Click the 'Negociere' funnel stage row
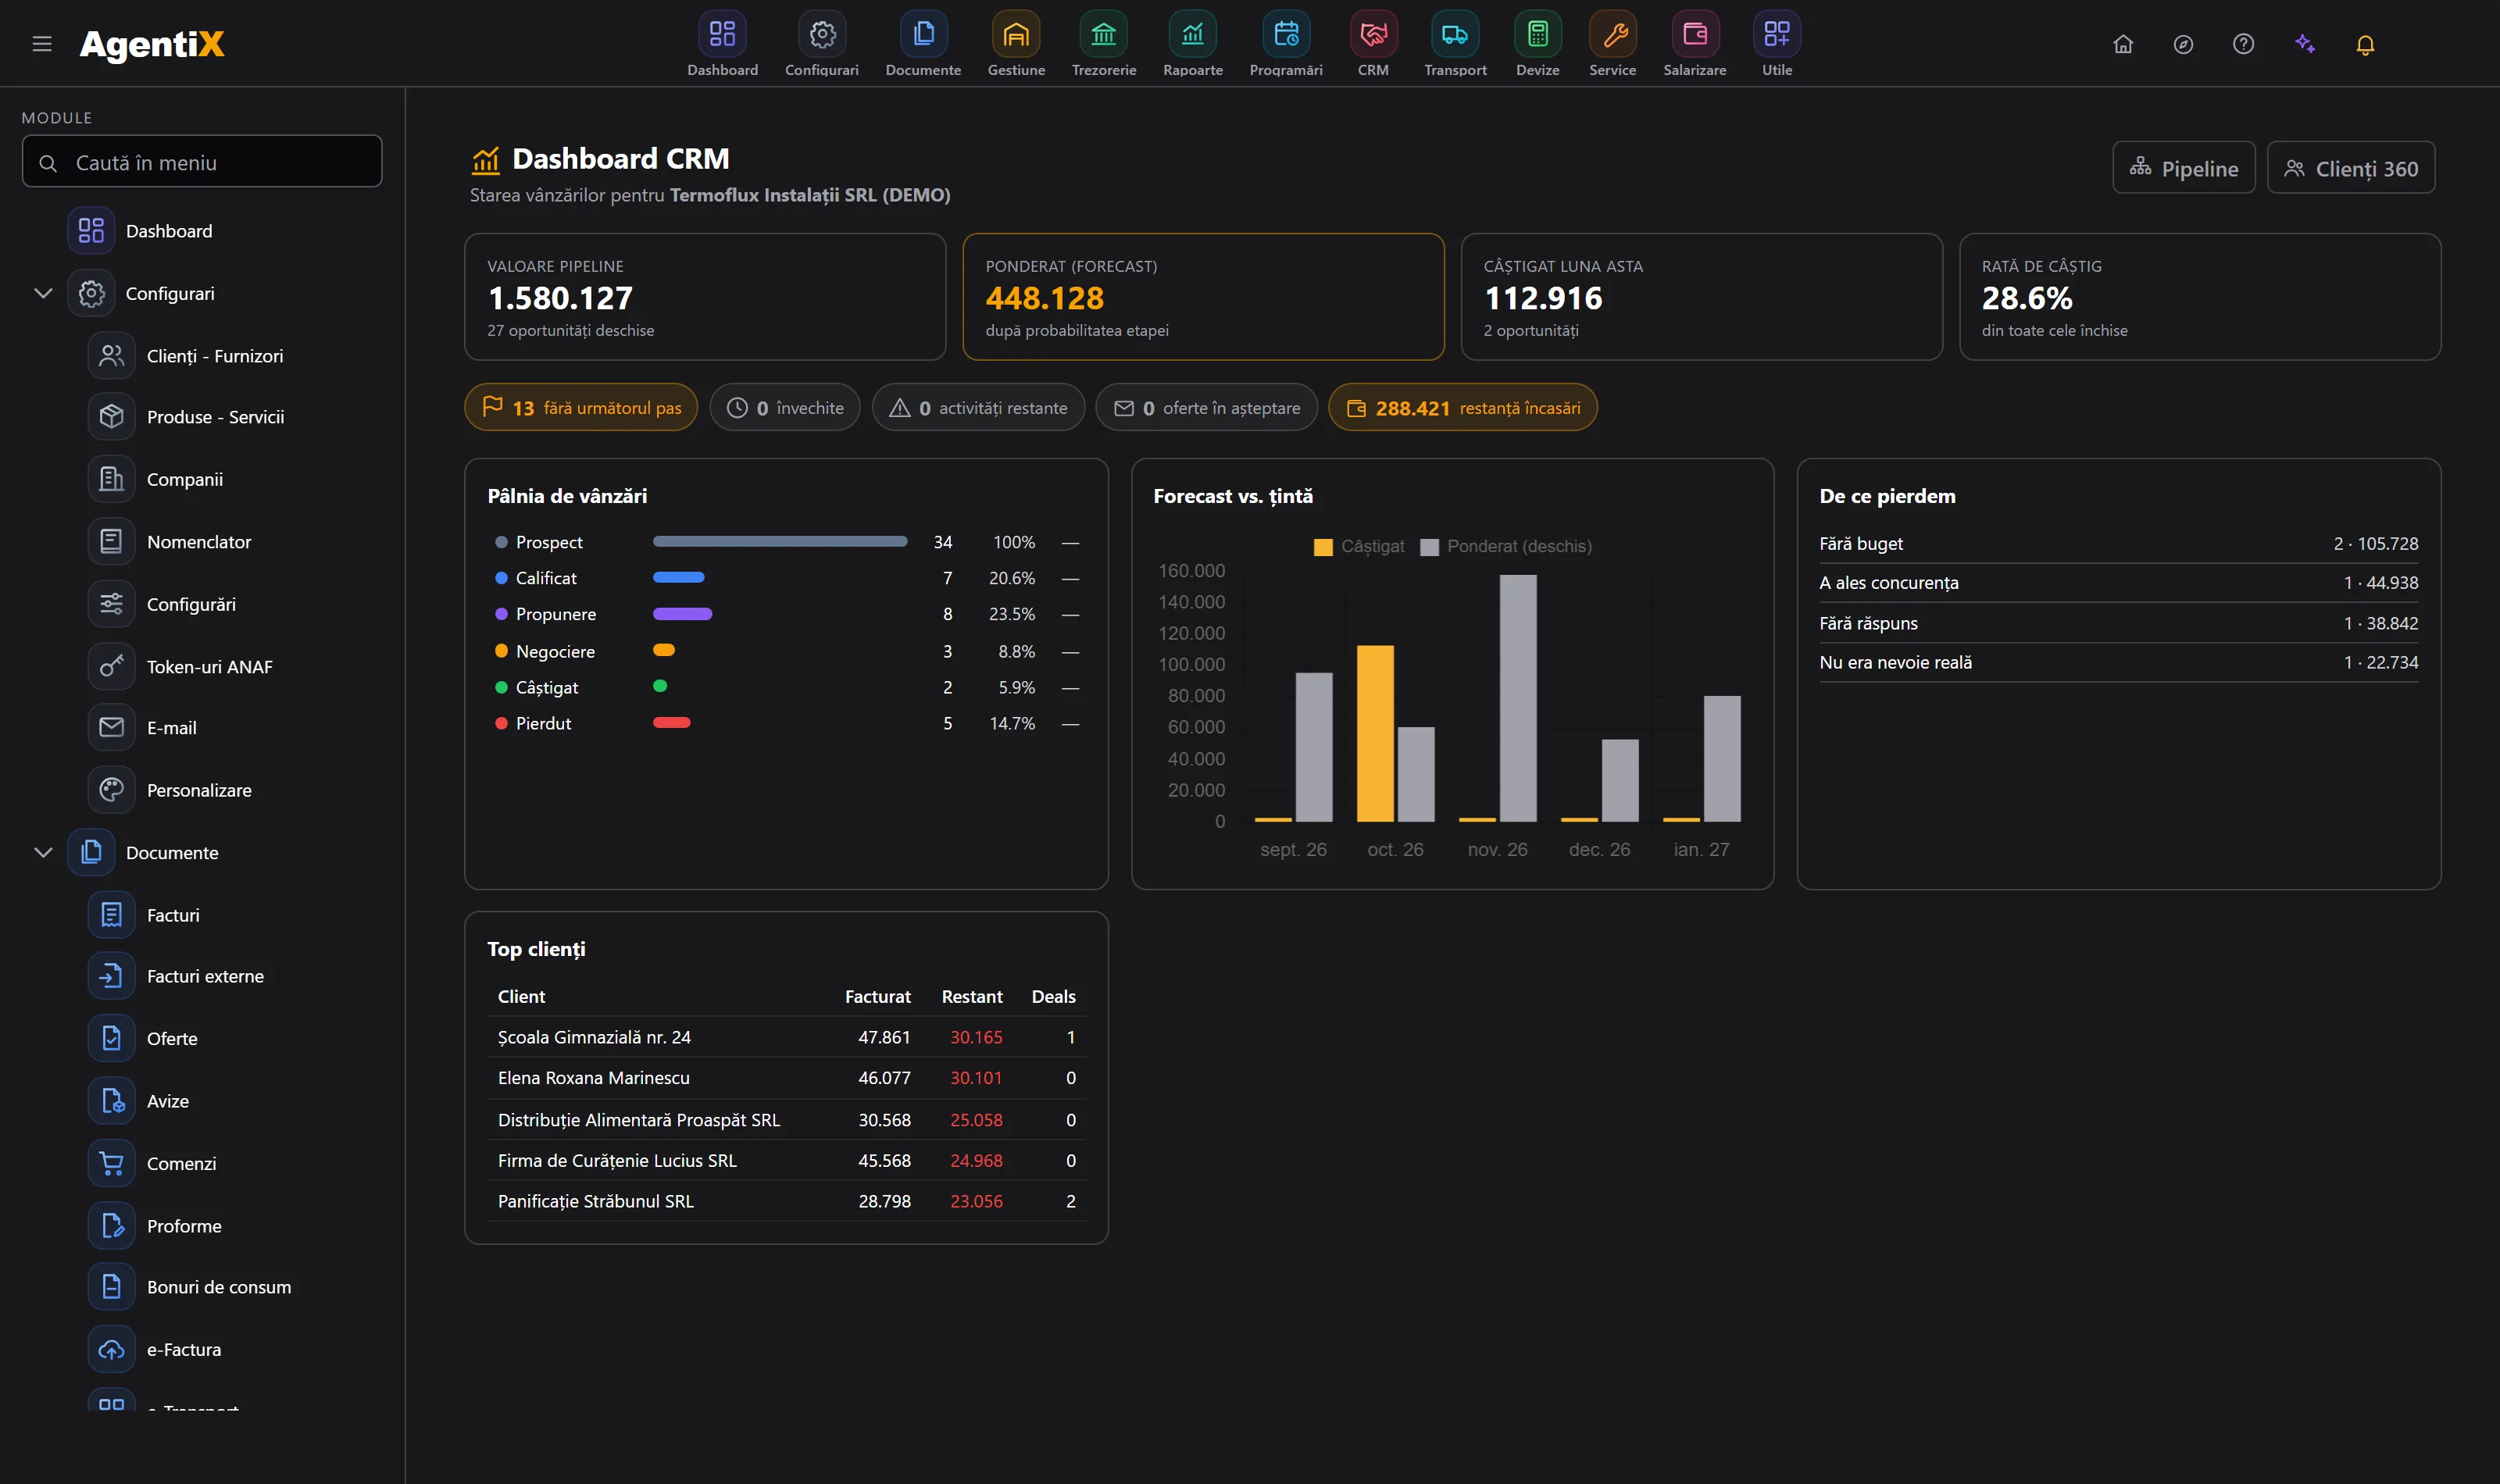The width and height of the screenshot is (2500, 1484). coord(786,651)
